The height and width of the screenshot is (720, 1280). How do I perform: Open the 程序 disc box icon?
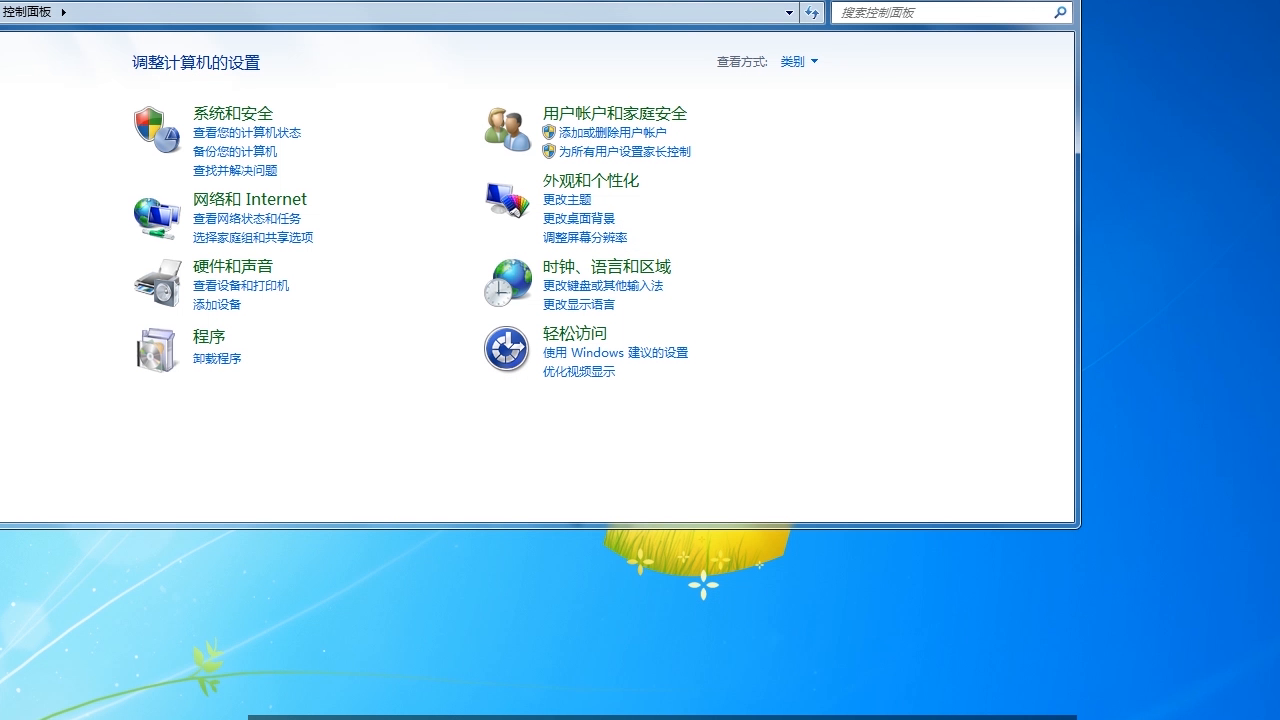pyautogui.click(x=157, y=349)
